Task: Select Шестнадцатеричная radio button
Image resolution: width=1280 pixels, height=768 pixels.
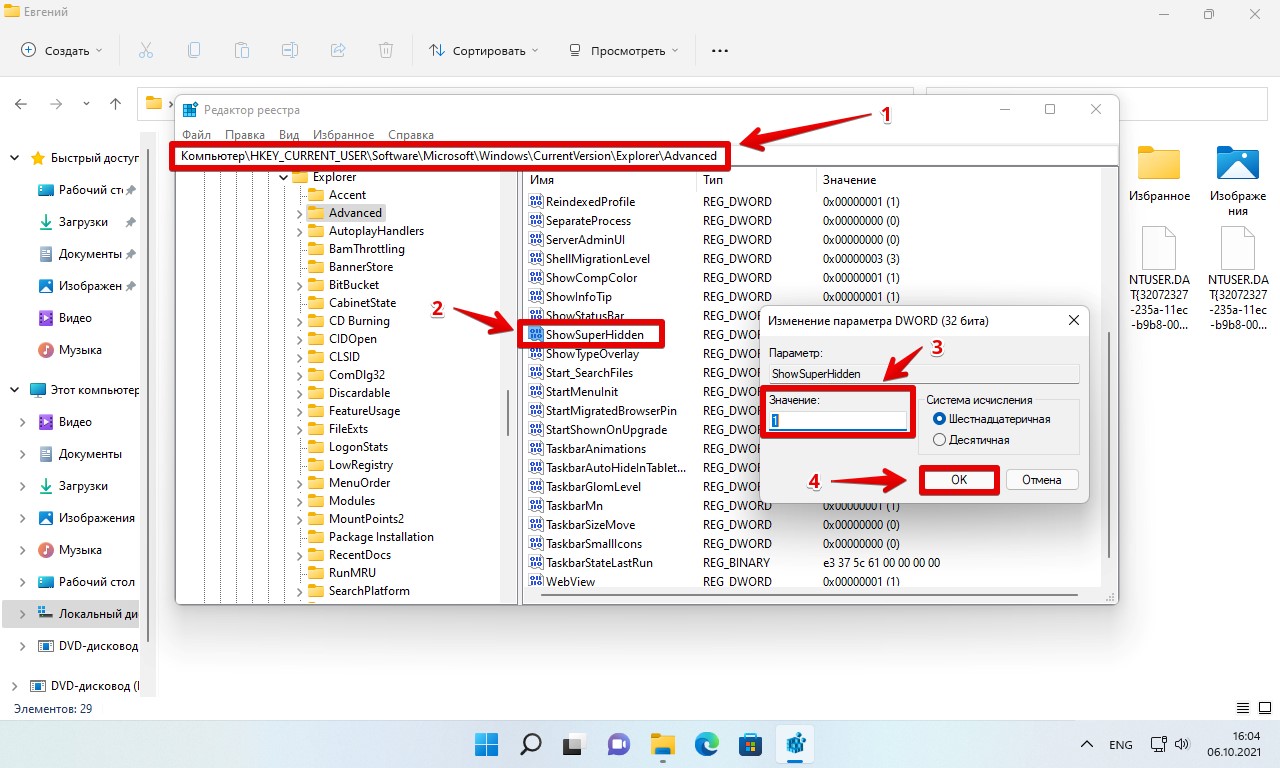Action: point(939,419)
